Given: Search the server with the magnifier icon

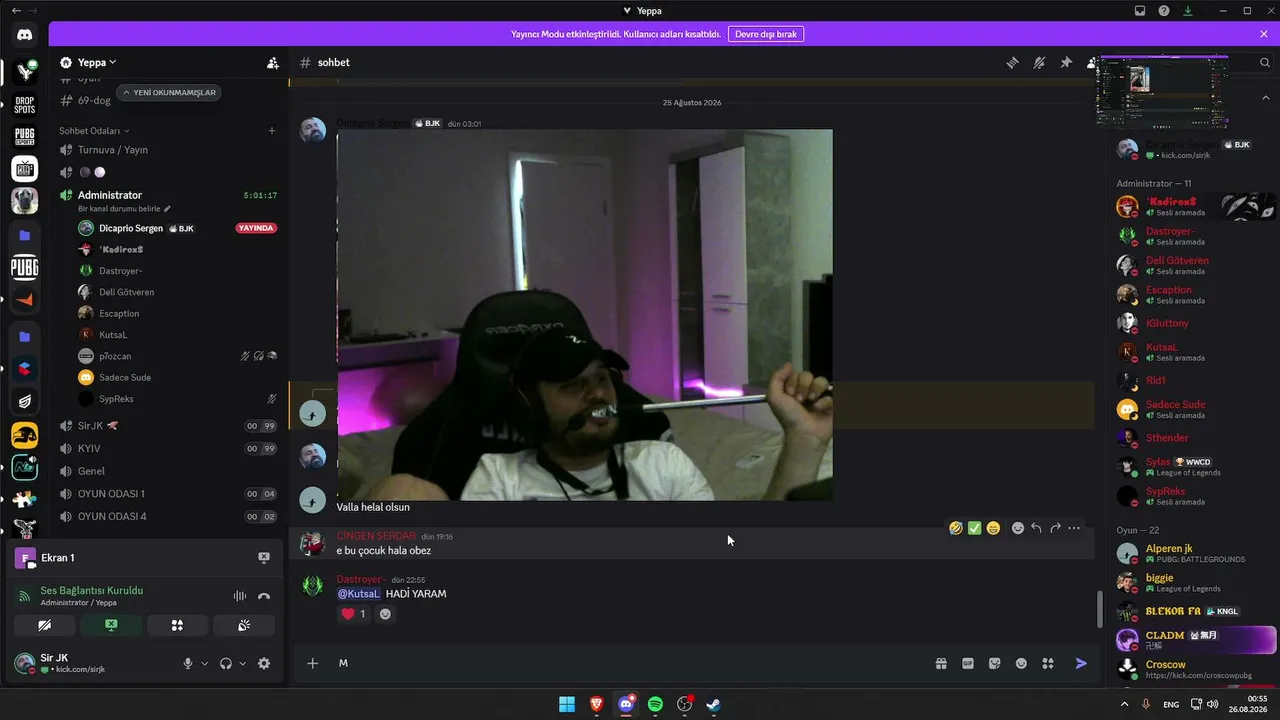Looking at the screenshot, I should (x=1265, y=62).
